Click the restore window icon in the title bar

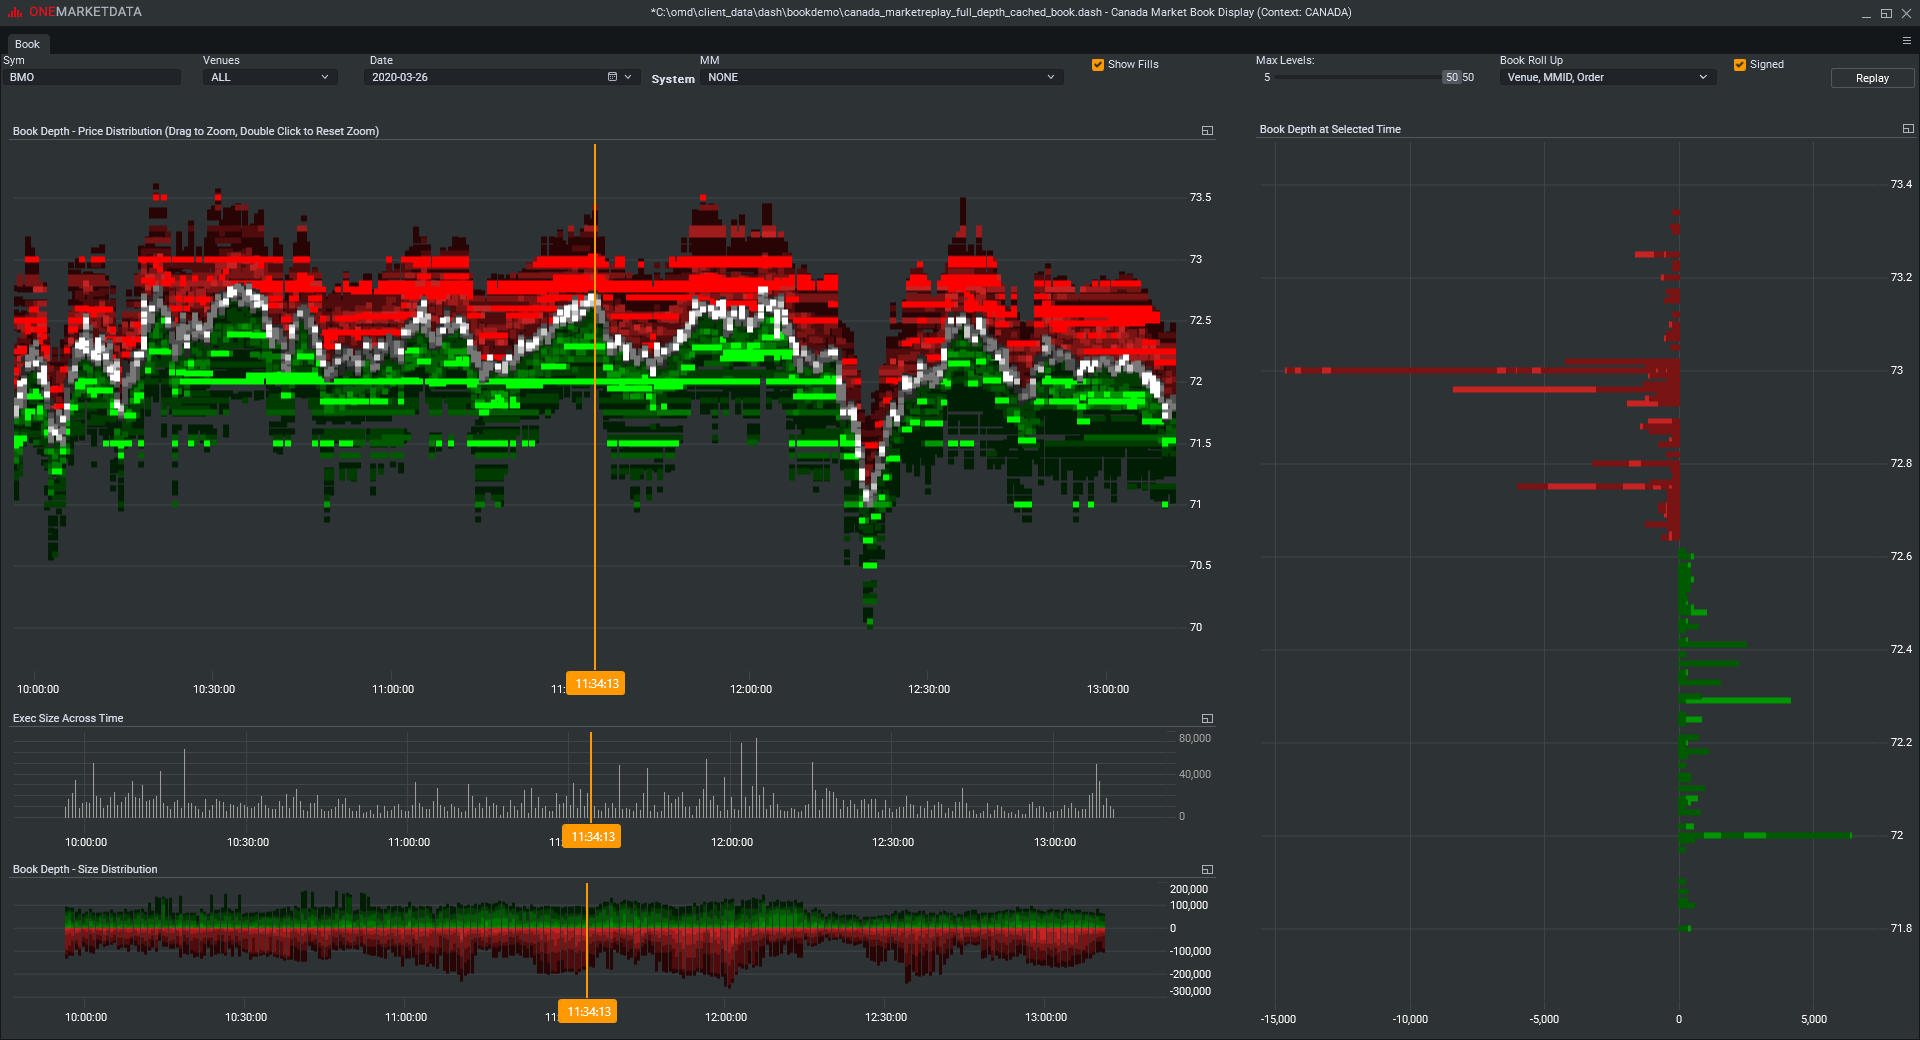[x=1886, y=13]
